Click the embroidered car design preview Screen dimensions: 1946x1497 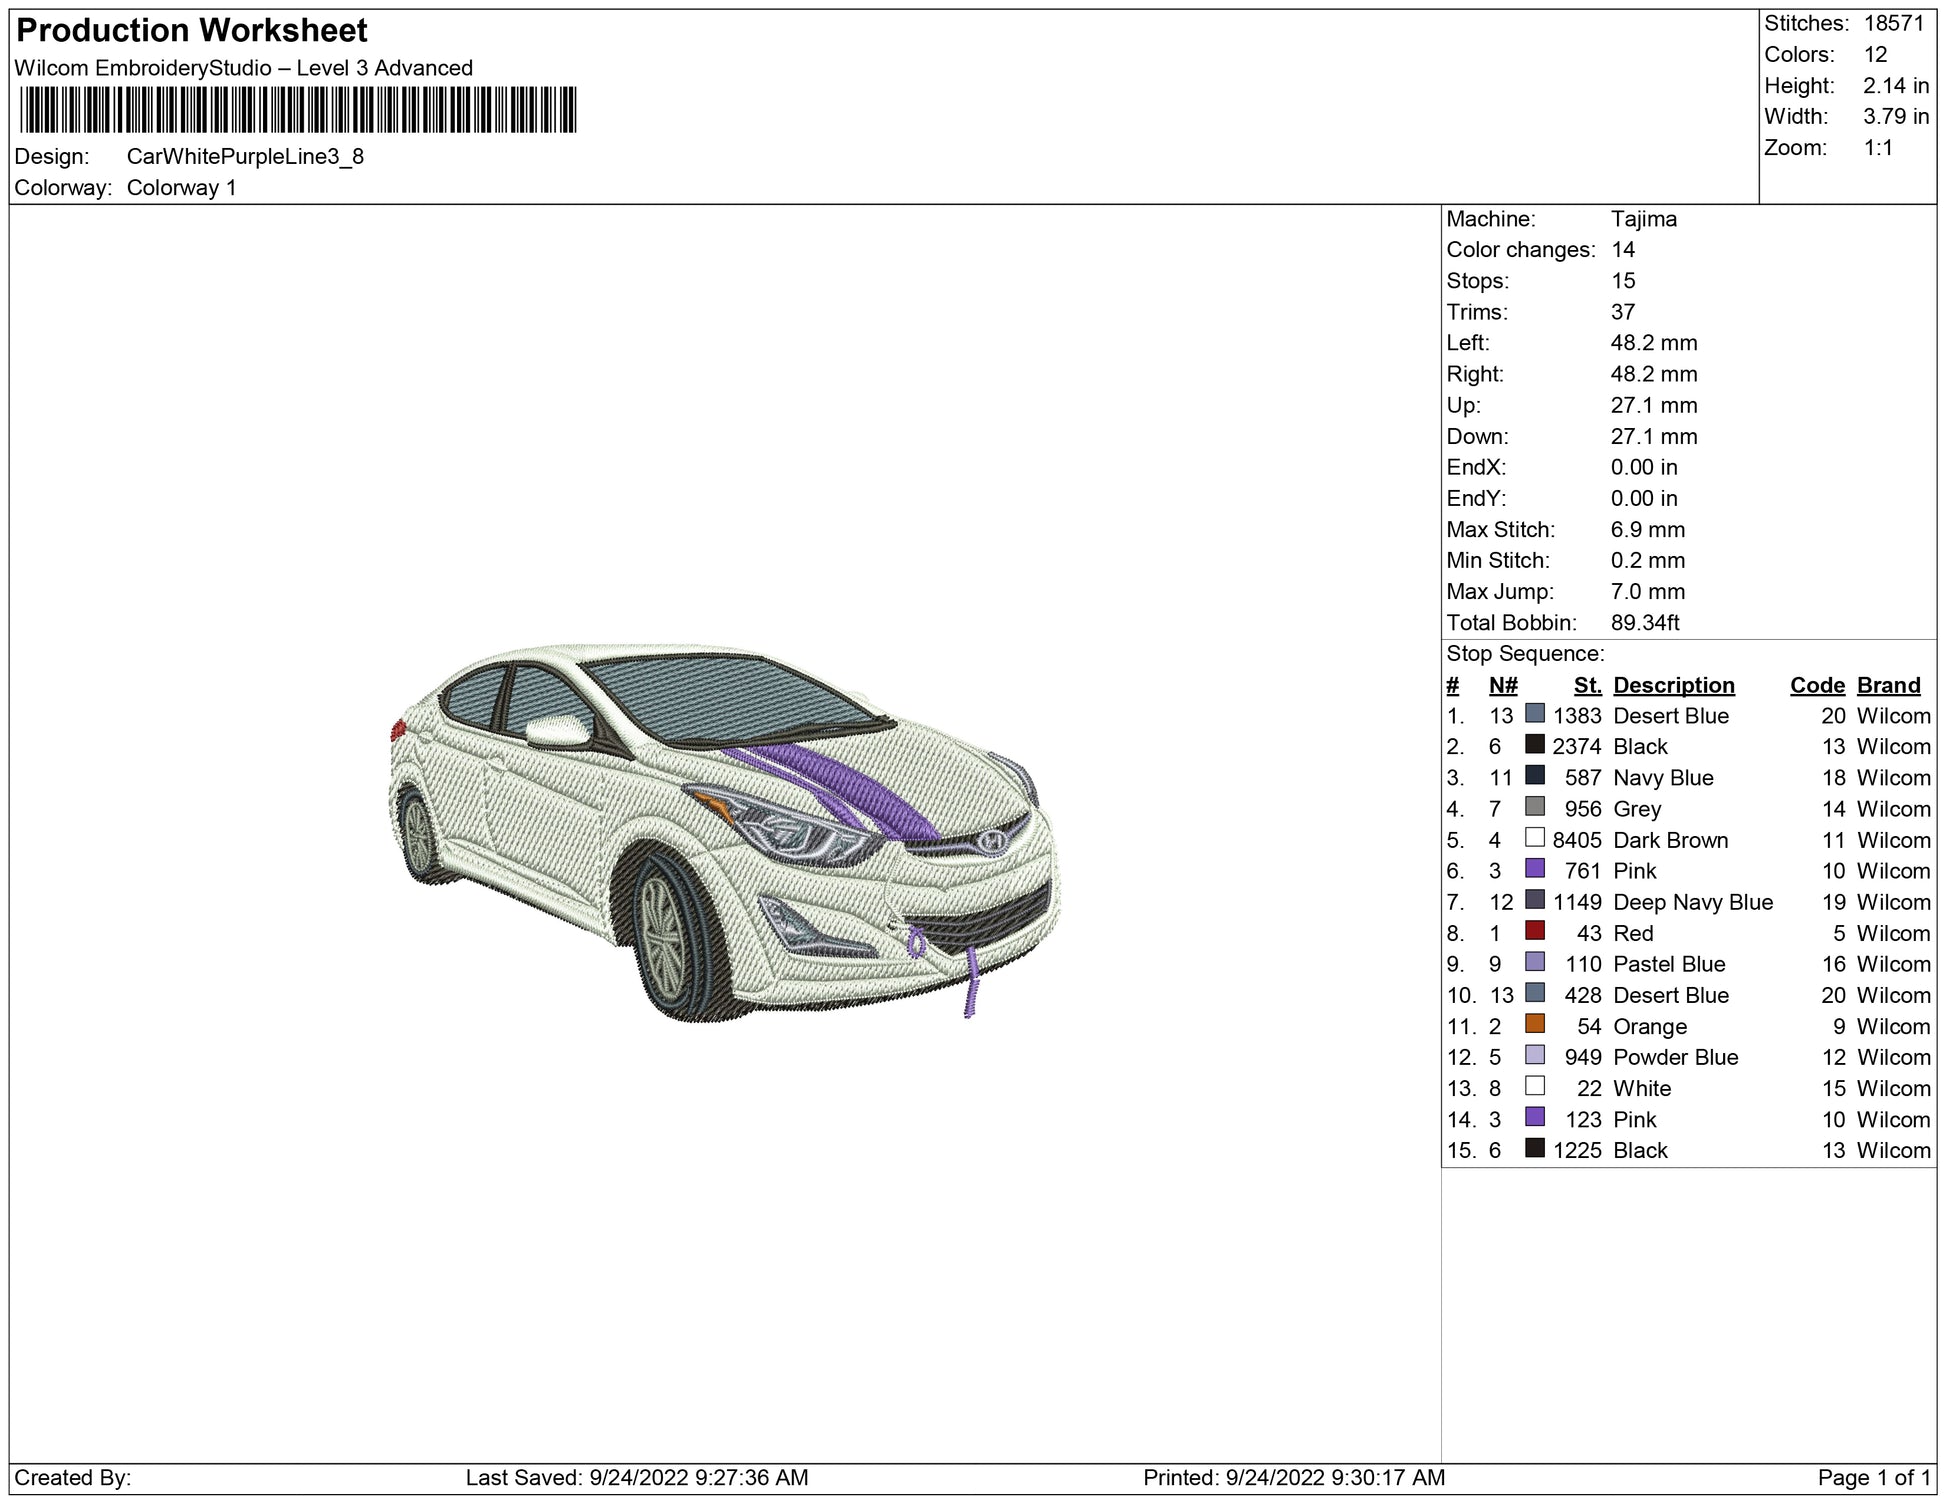(x=724, y=830)
